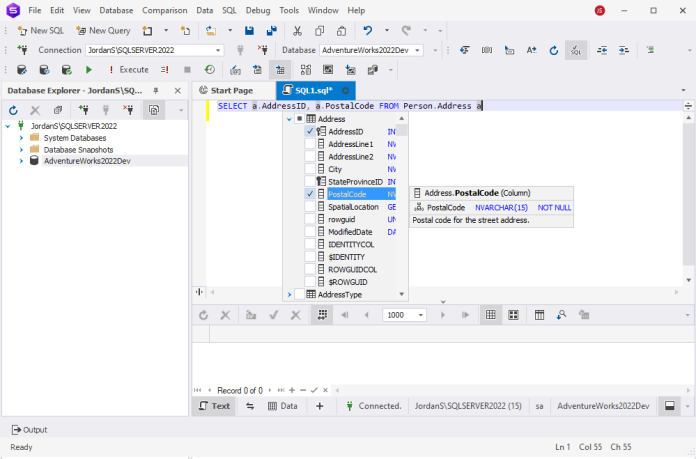The height and width of the screenshot is (459, 696).
Task: Click the Save icon in the toolbar
Action: click(250, 30)
